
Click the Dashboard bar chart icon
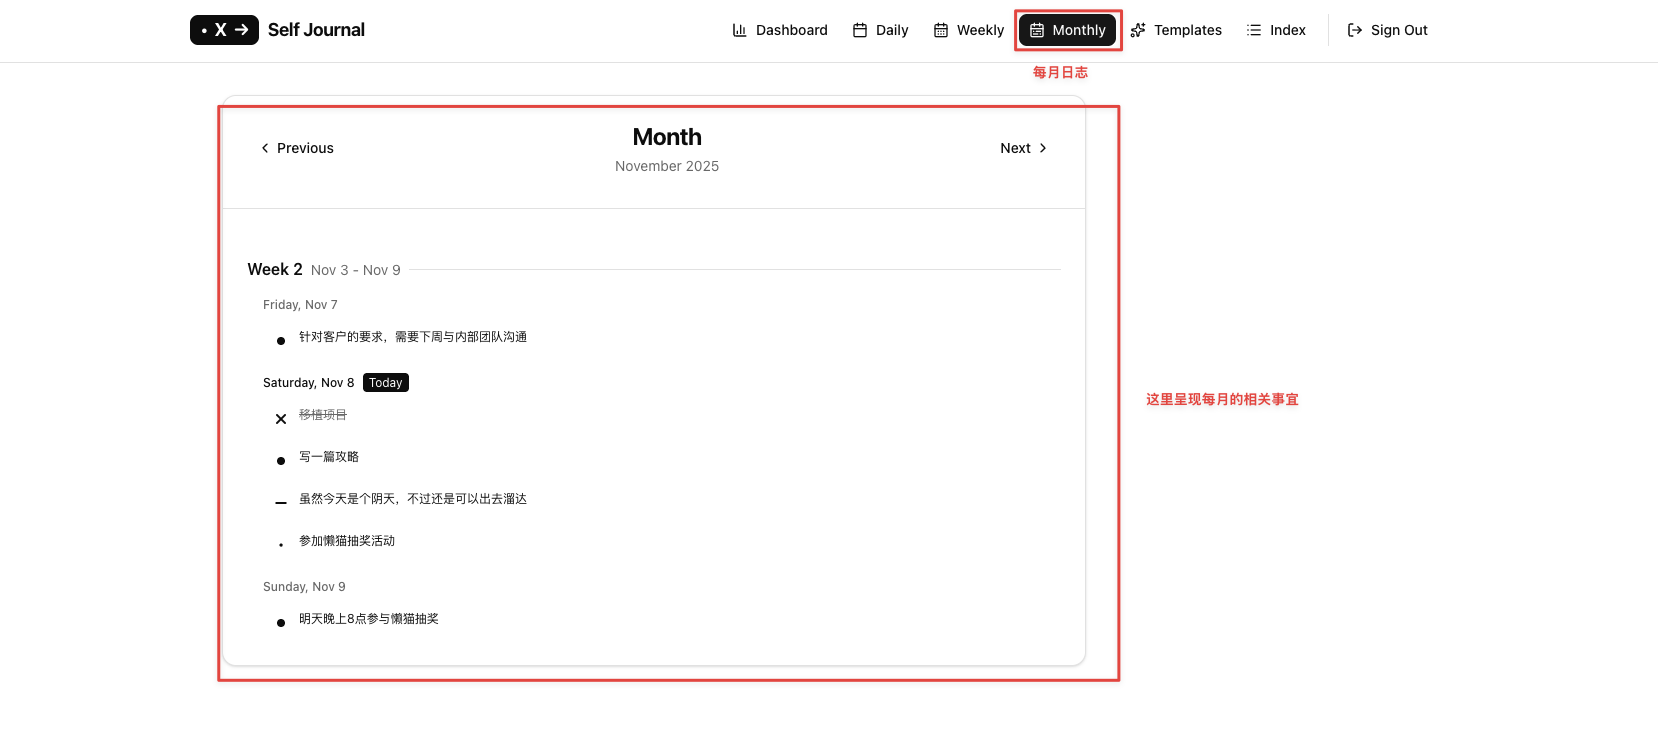click(740, 30)
